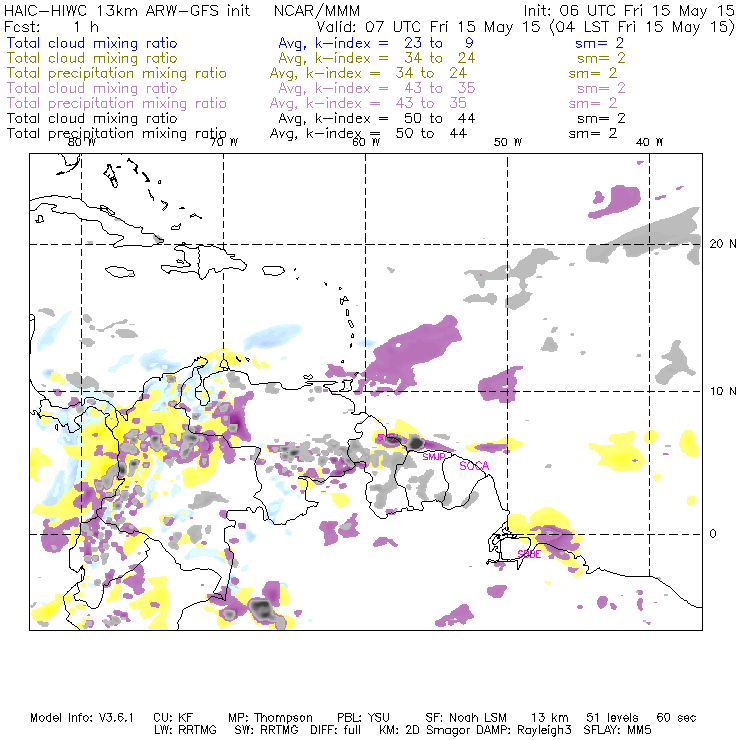740x740 pixels.
Task: Select the 'Init: 06 UTC Fri 15 May 15' text
Action: [629, 11]
